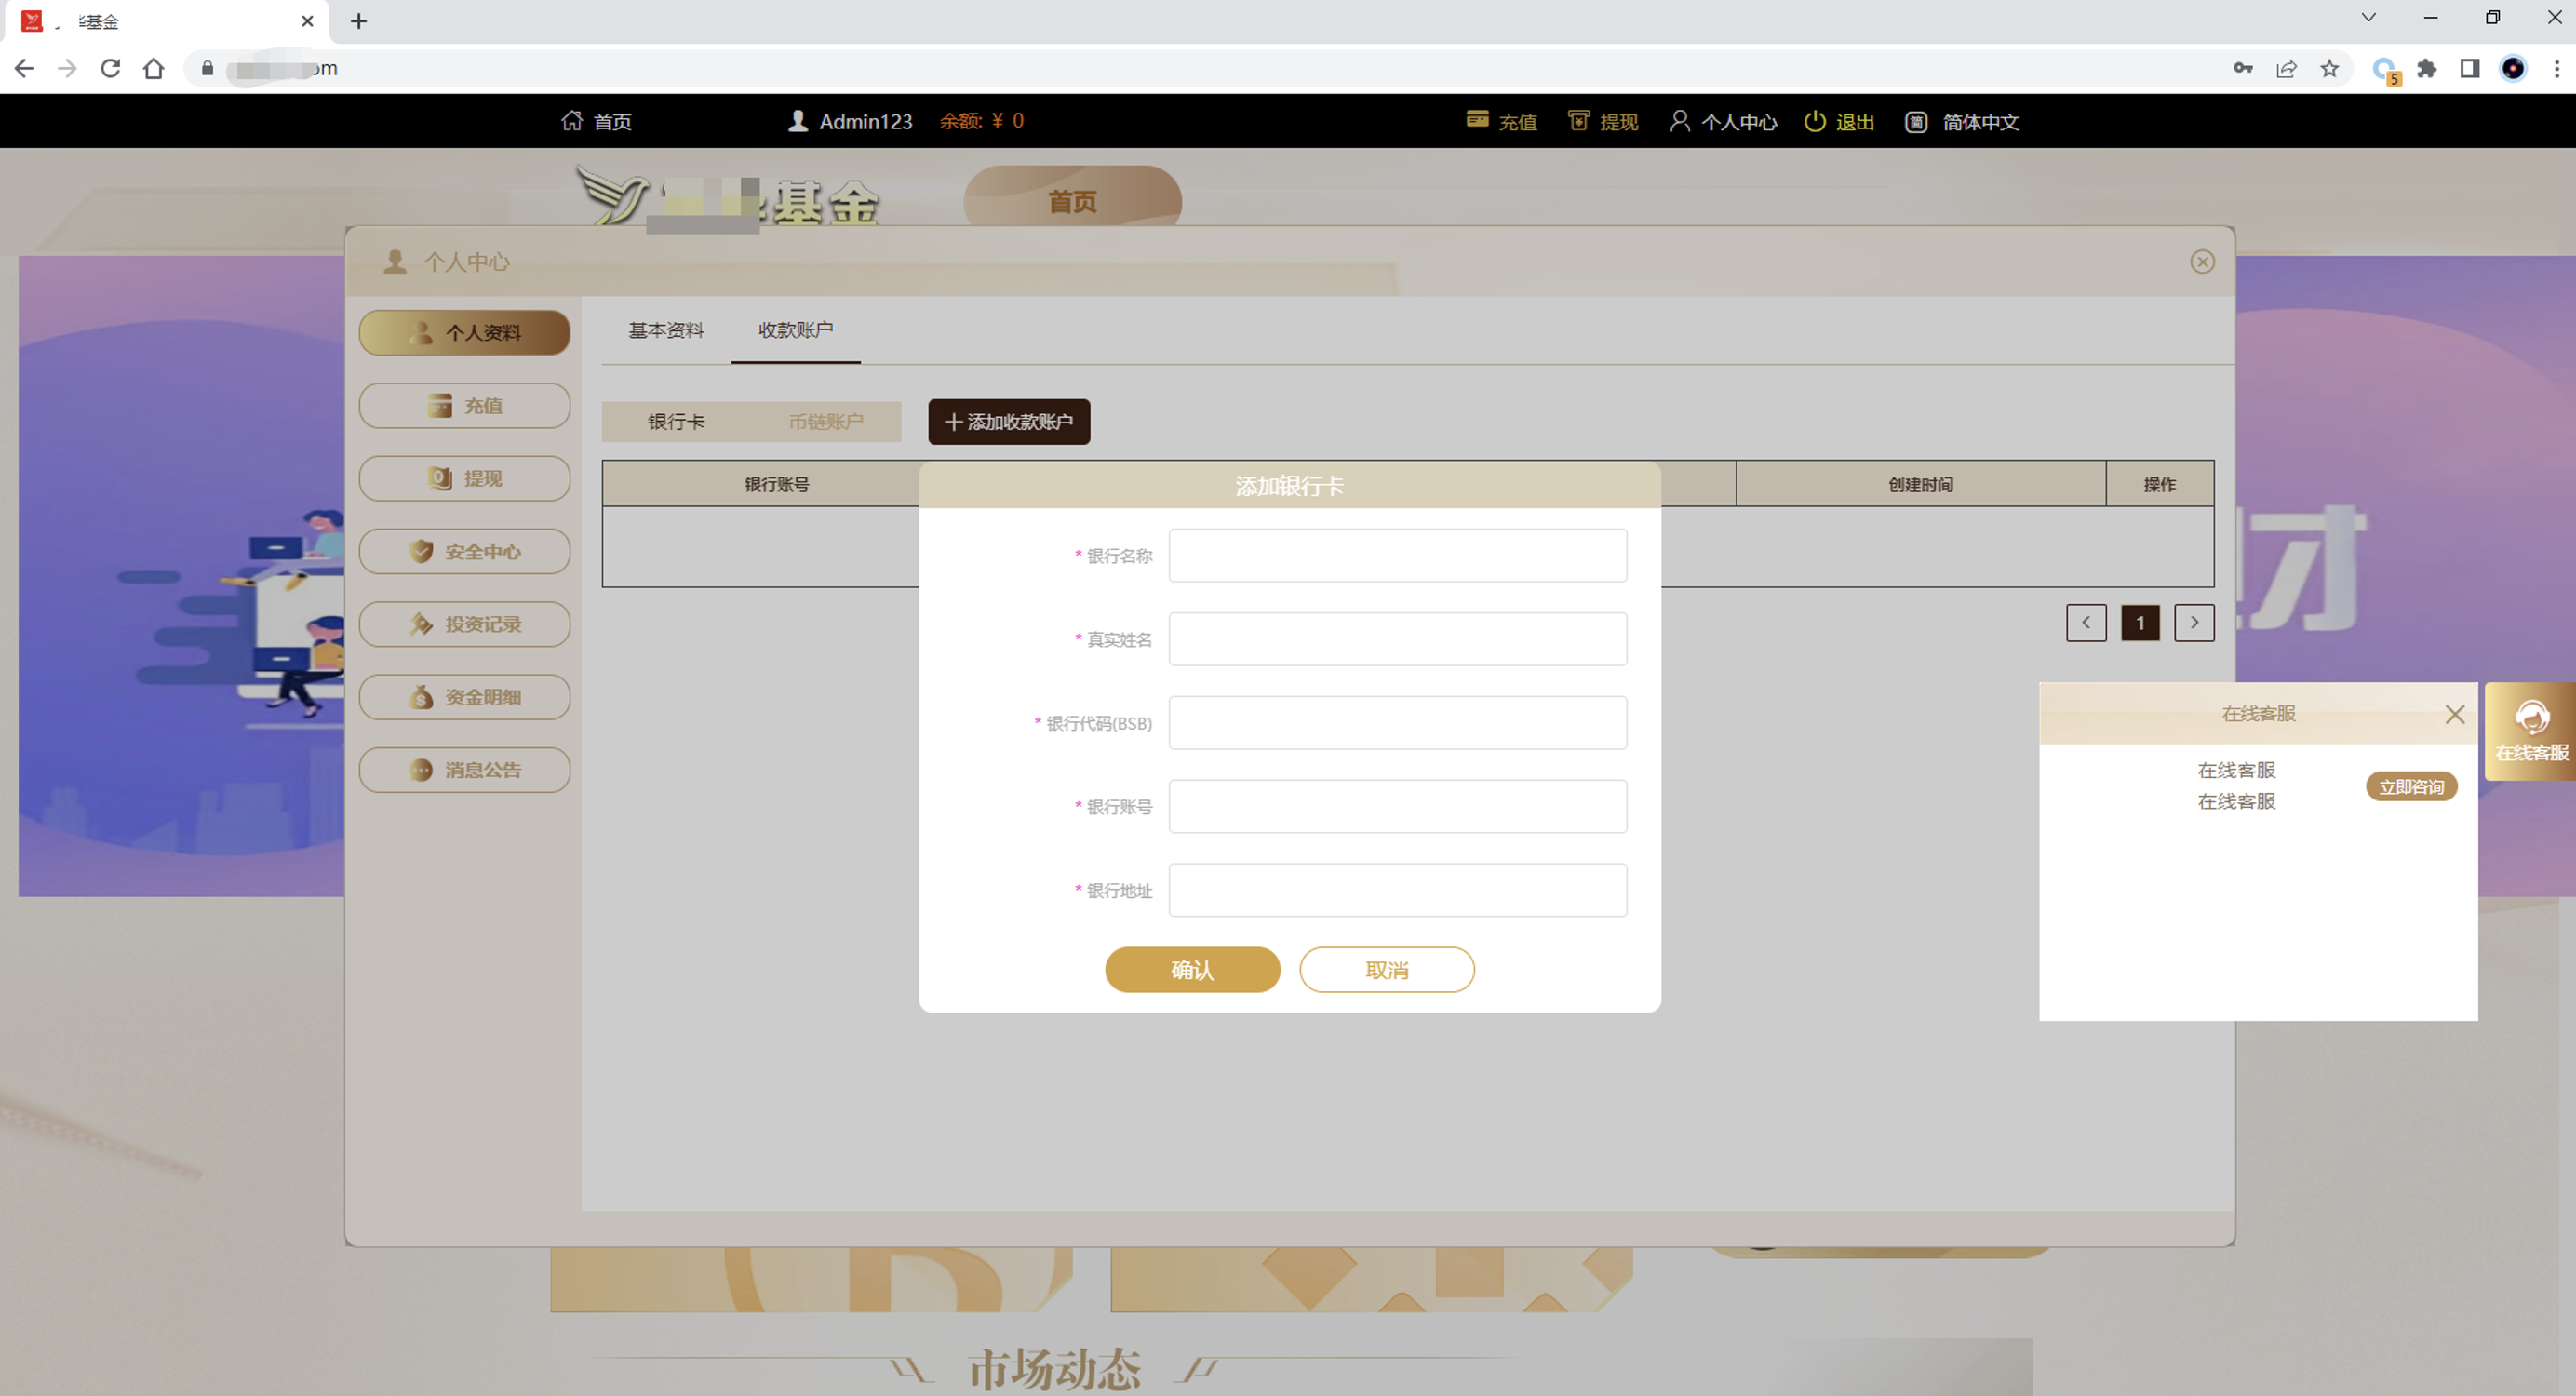Focus the 真实姓名 input field
Image resolution: width=2576 pixels, height=1396 pixels.
pos(1398,640)
